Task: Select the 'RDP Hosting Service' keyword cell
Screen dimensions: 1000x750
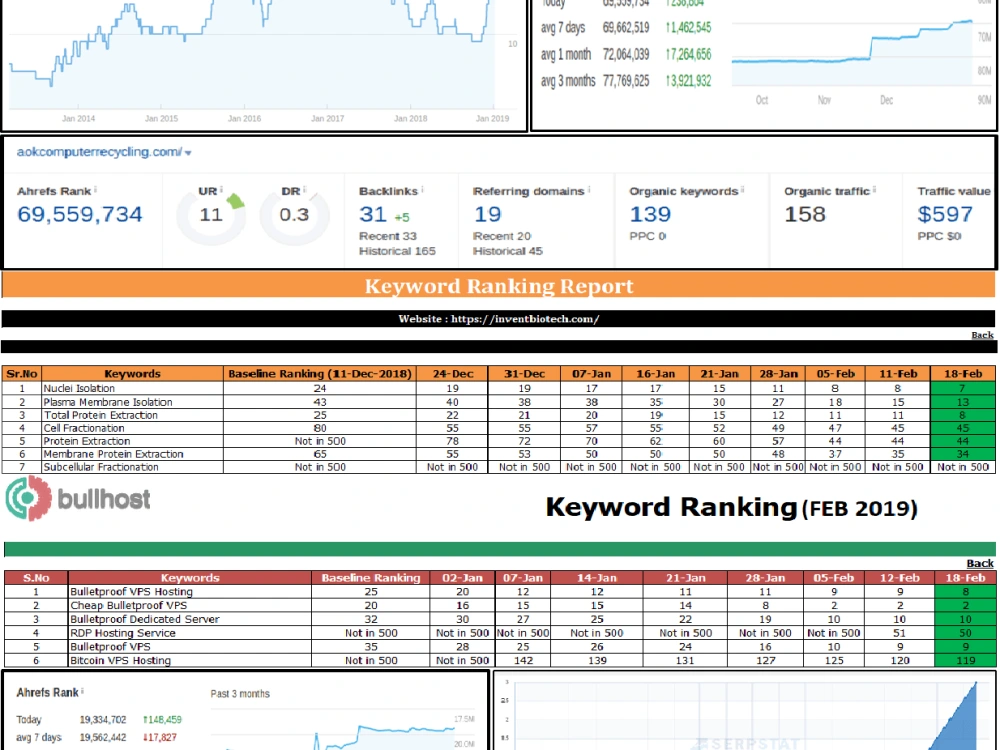Action: (190, 633)
